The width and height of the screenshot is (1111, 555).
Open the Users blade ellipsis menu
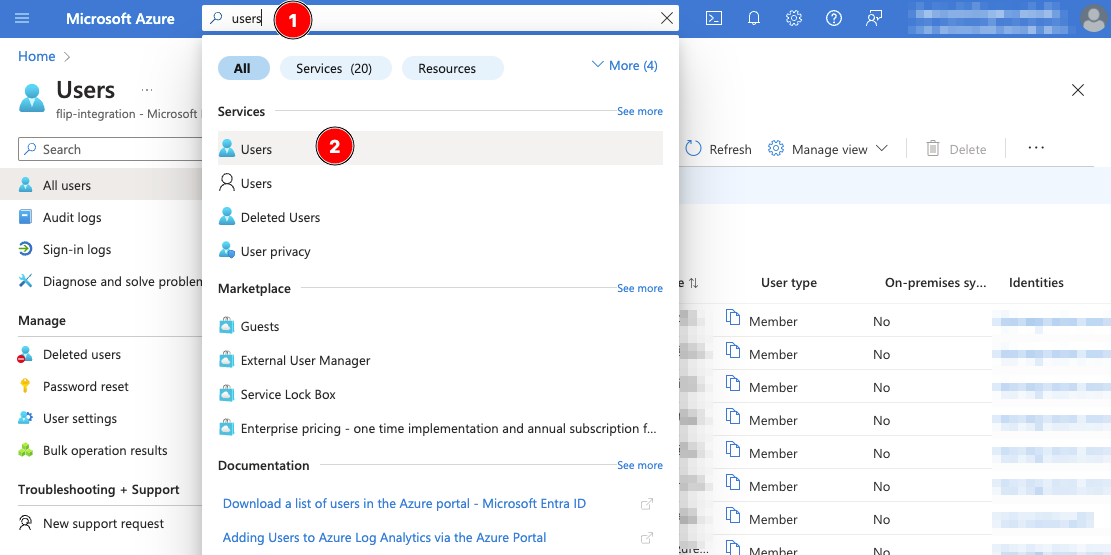coord(147,90)
